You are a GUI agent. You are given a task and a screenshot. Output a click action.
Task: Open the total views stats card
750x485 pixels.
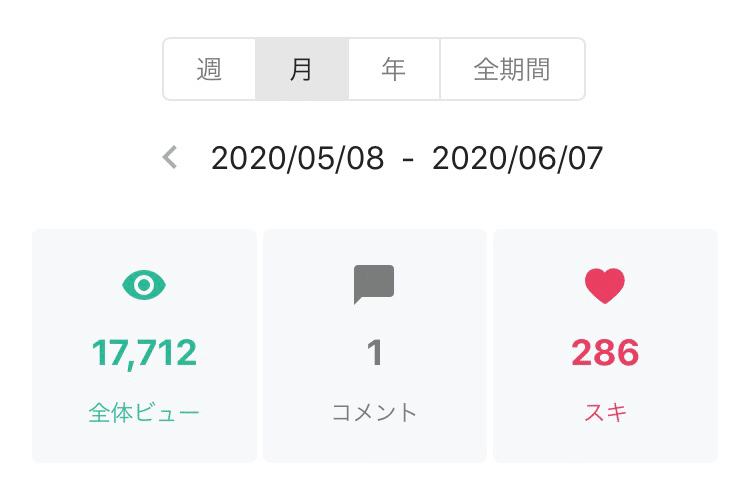coord(144,440)
